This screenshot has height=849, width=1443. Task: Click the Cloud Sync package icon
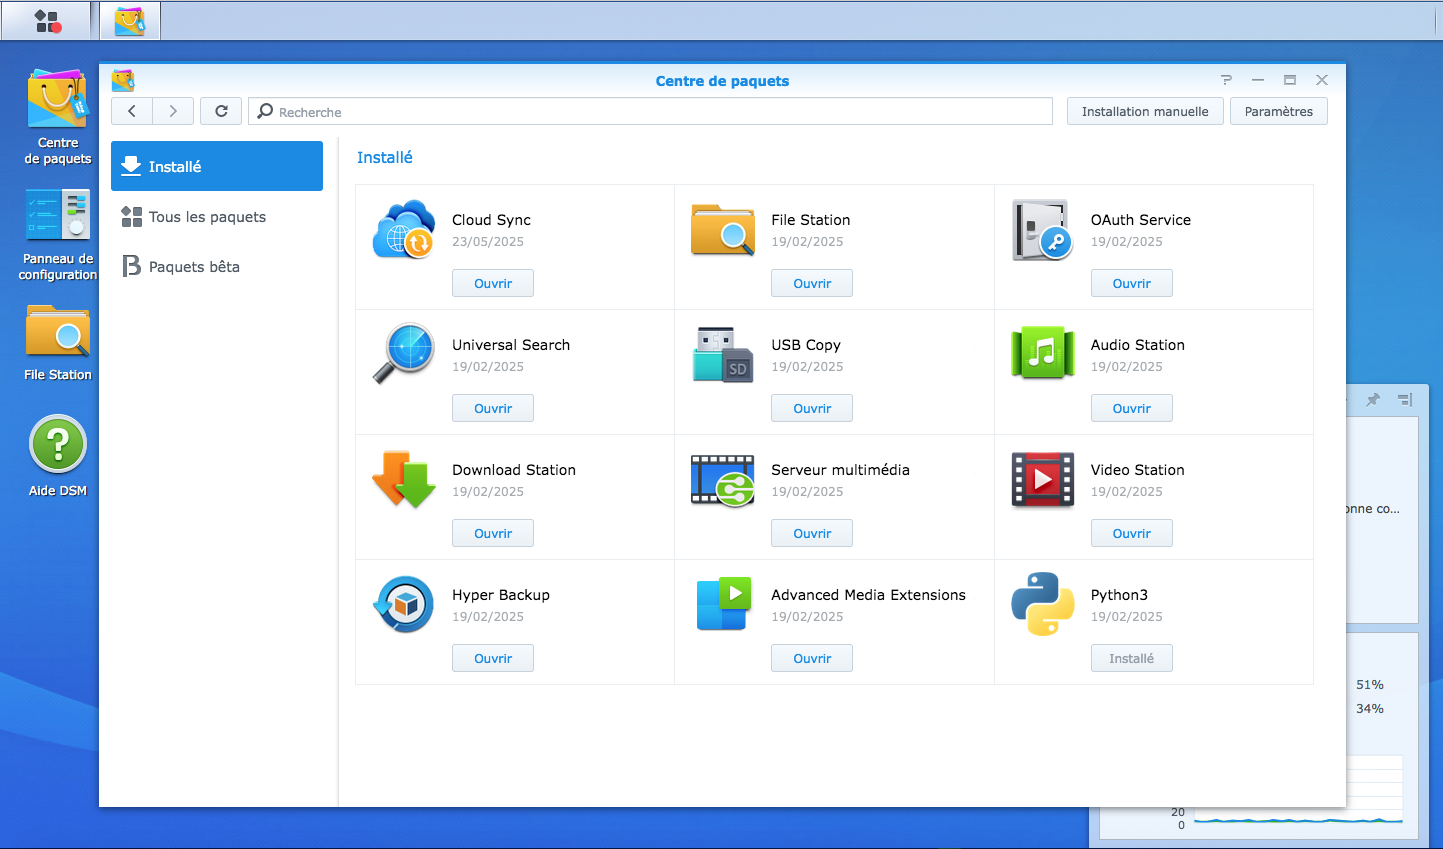[x=404, y=229]
